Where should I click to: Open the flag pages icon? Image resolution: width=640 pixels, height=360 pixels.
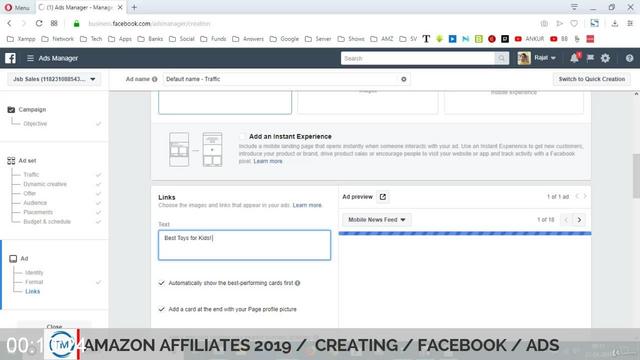[590, 58]
